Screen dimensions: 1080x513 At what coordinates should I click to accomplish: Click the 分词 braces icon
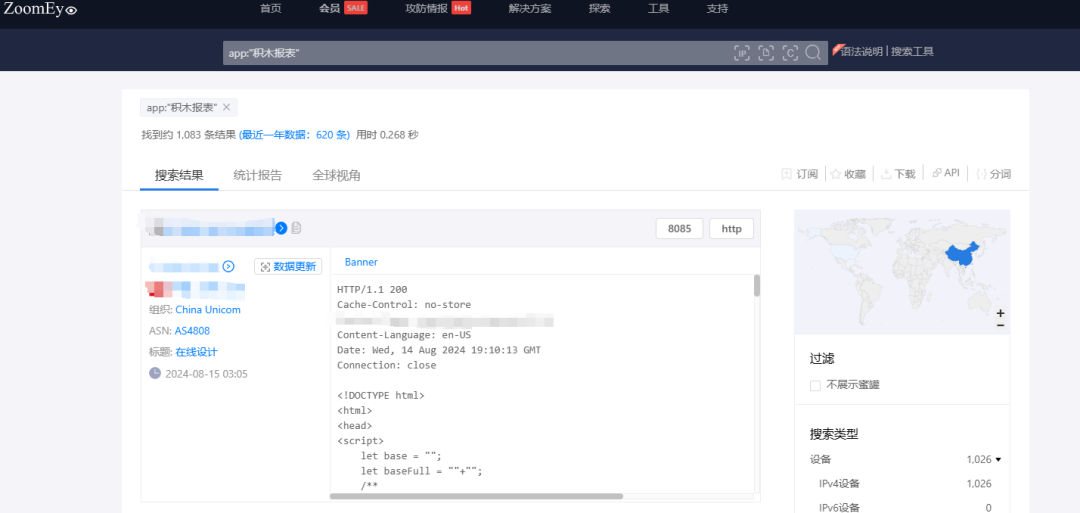(x=982, y=174)
